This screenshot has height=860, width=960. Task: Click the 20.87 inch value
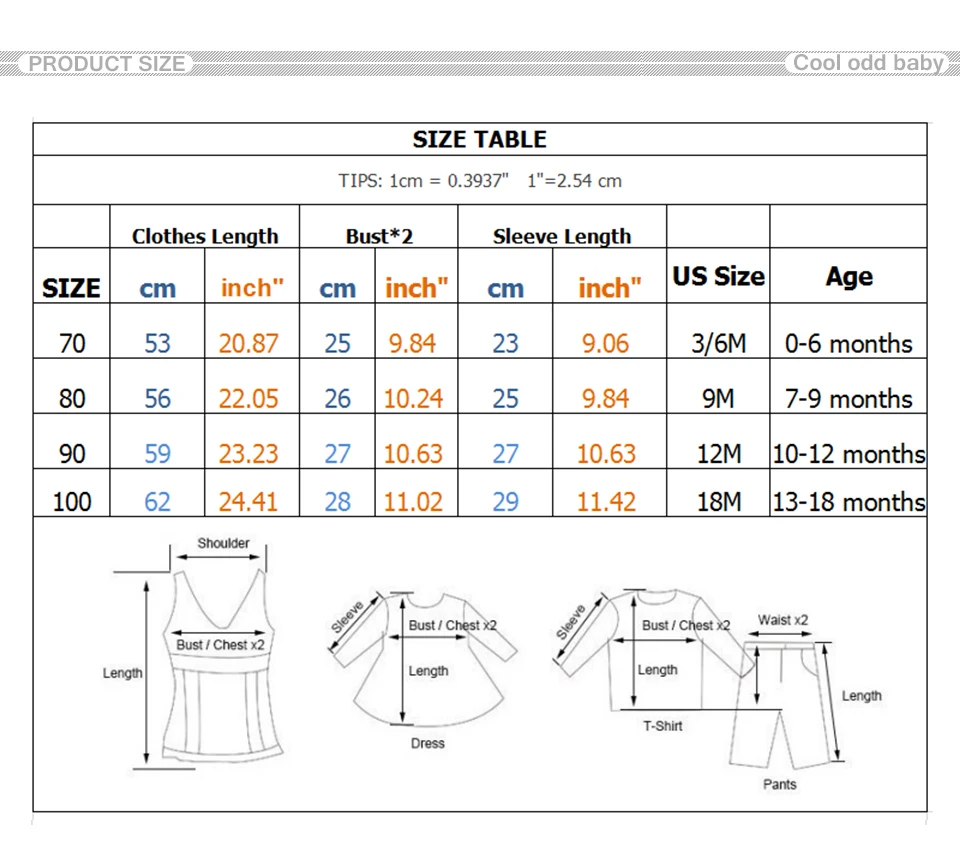[249, 343]
